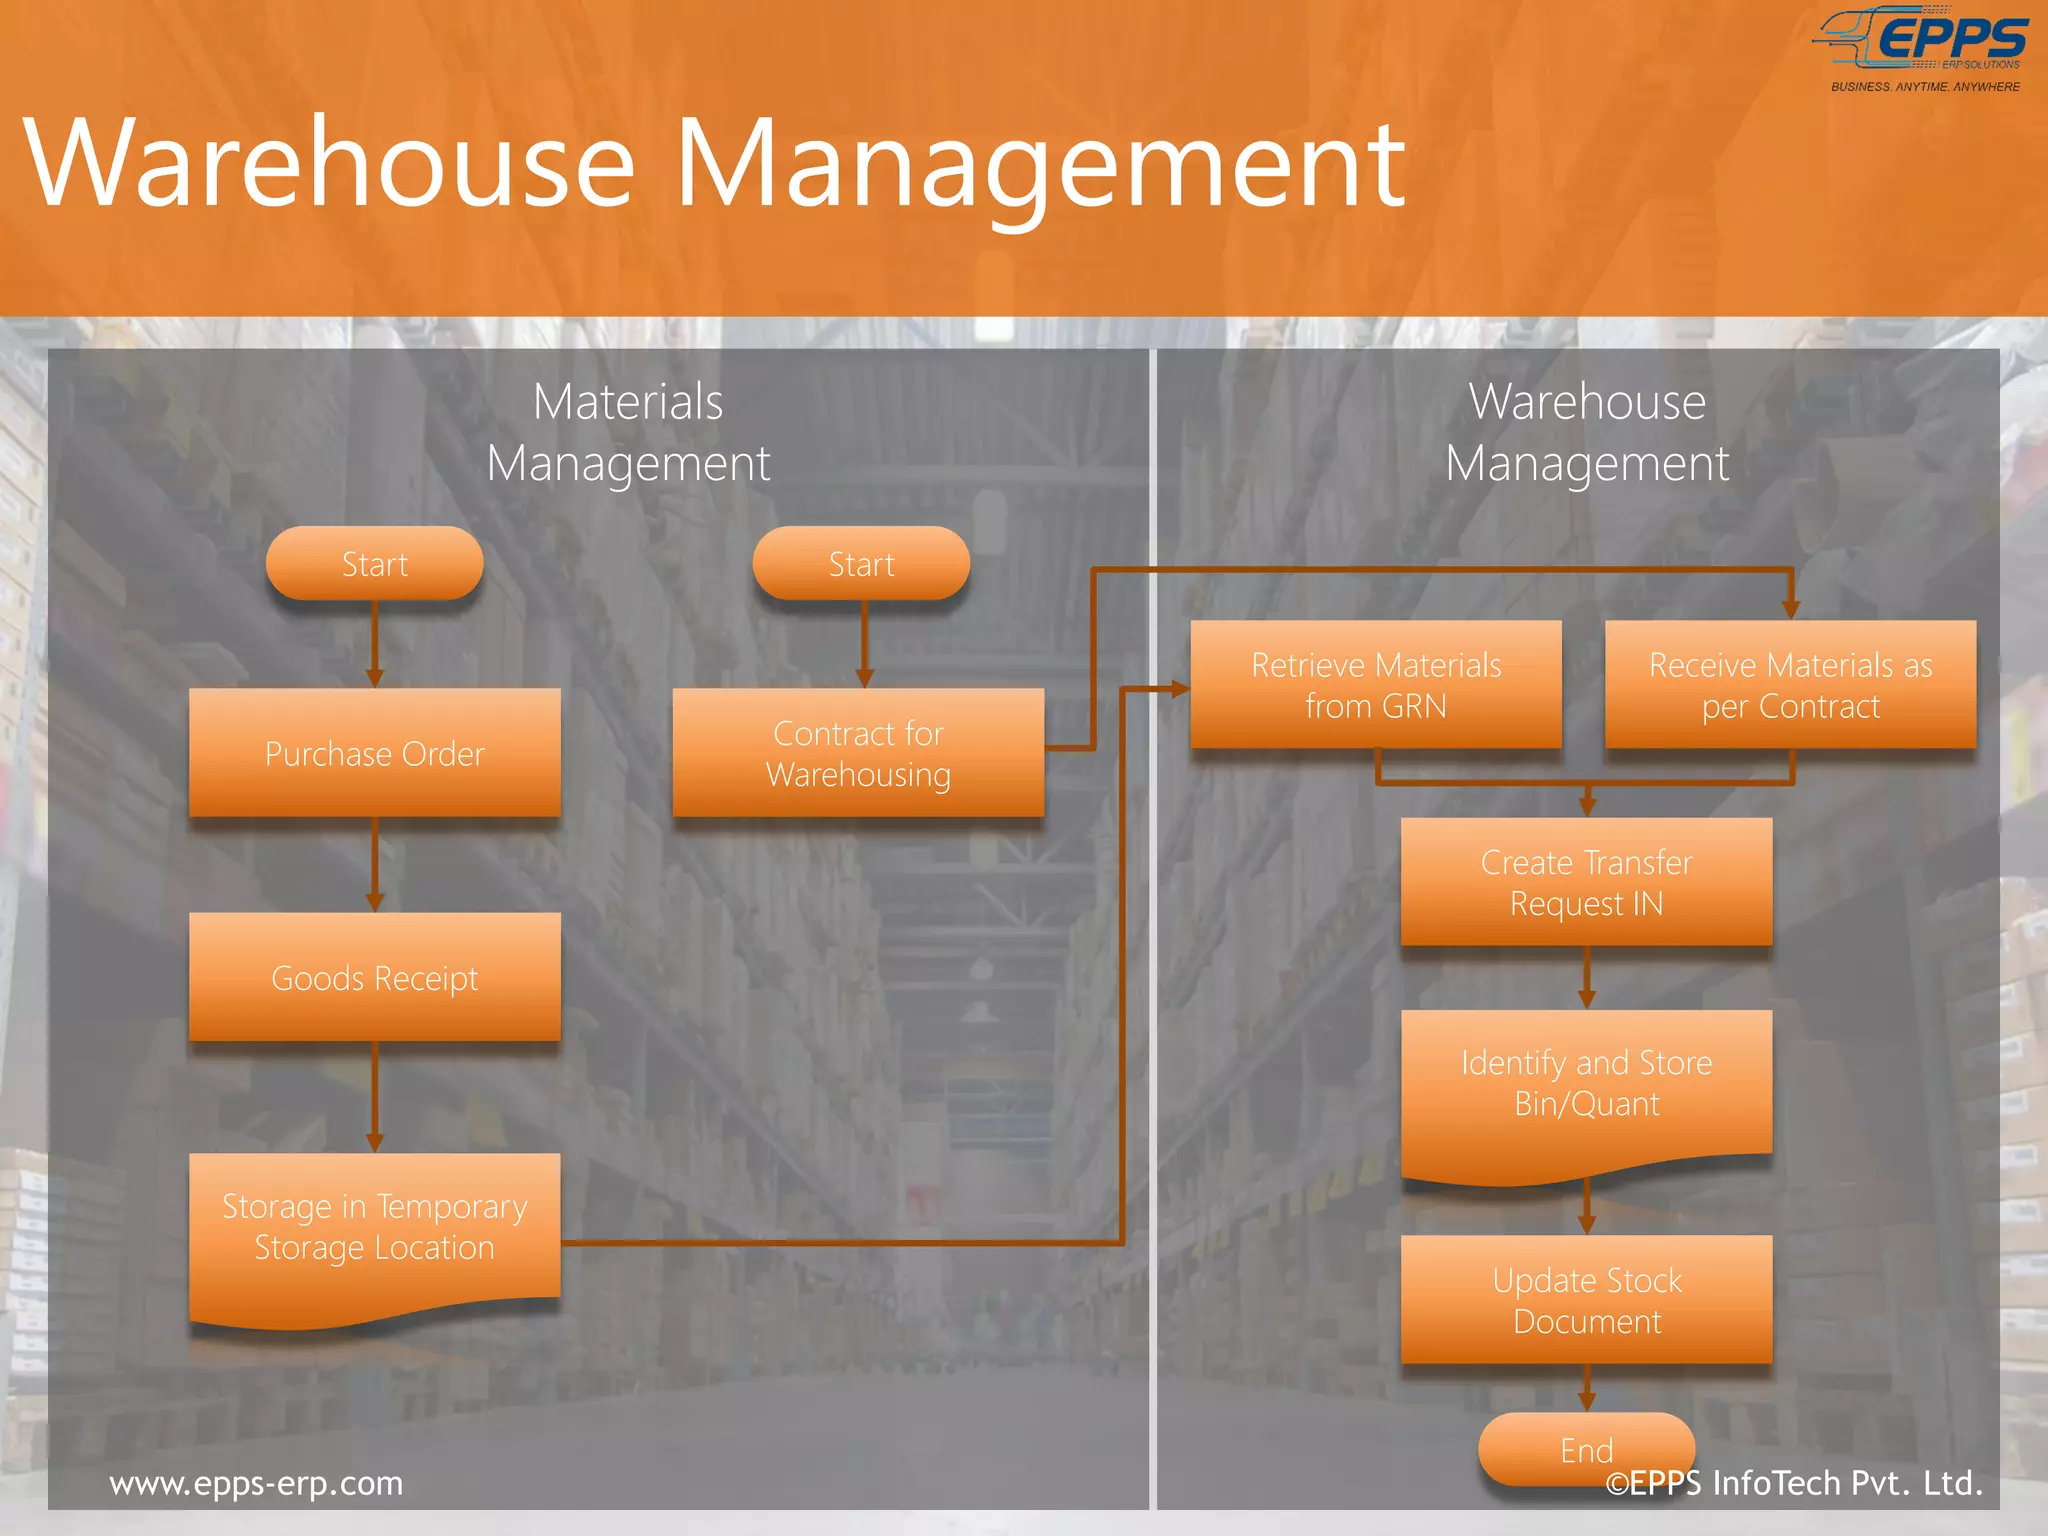Click Storage in Temporary Storage Location shape
2048x1536 pixels.
(375, 1228)
